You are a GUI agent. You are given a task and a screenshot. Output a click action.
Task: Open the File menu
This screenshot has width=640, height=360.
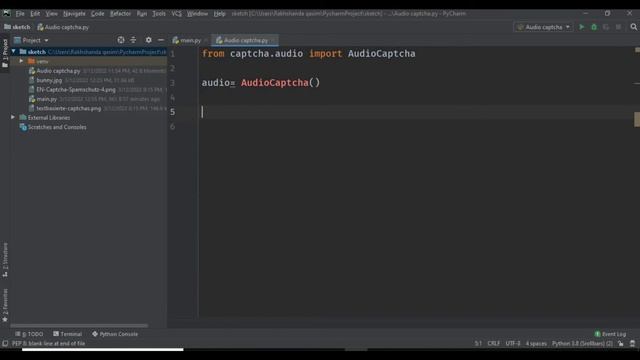pos(20,13)
